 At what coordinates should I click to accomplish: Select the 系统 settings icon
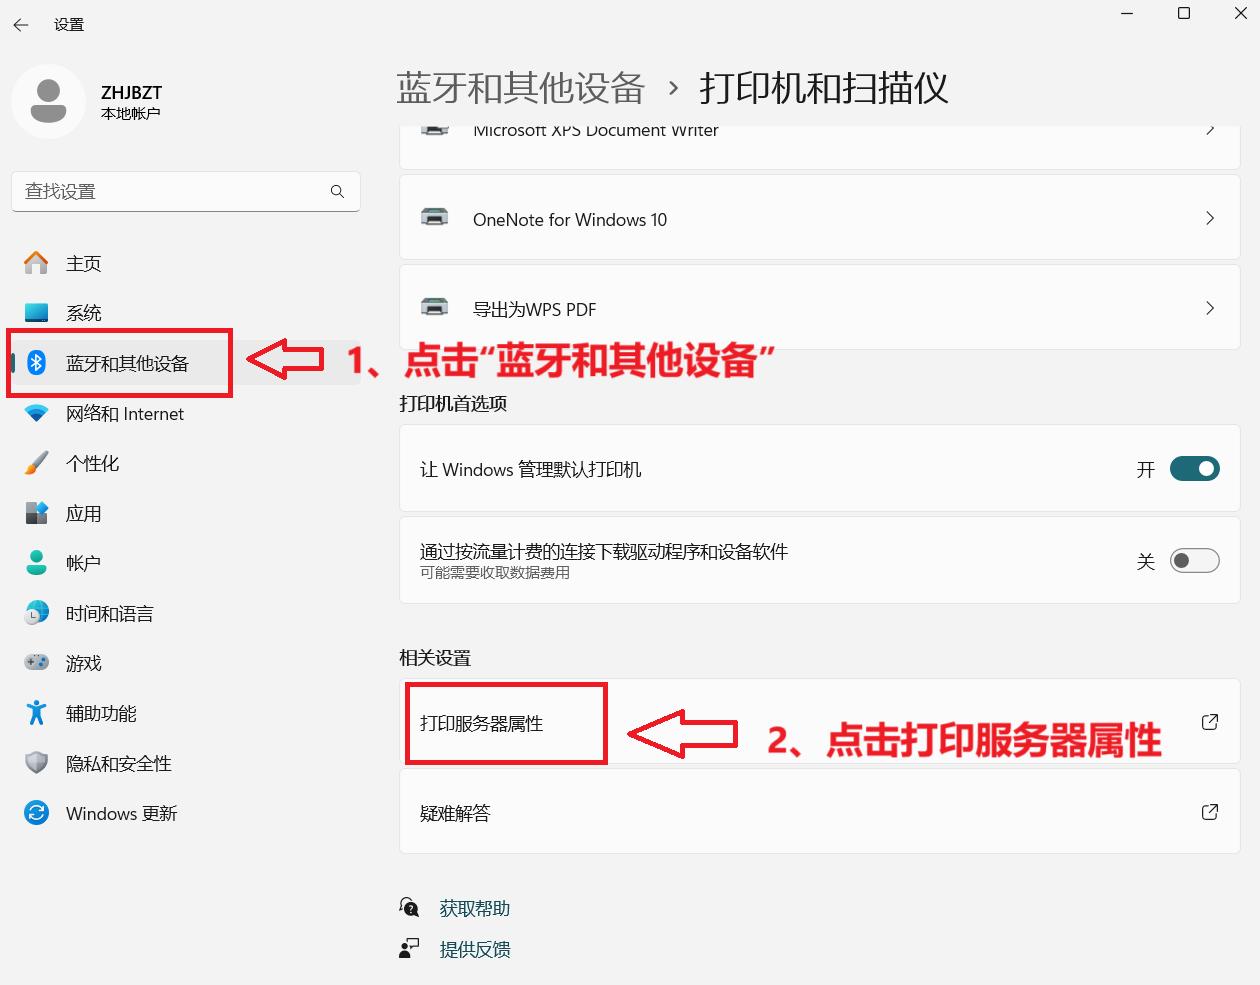click(35, 312)
